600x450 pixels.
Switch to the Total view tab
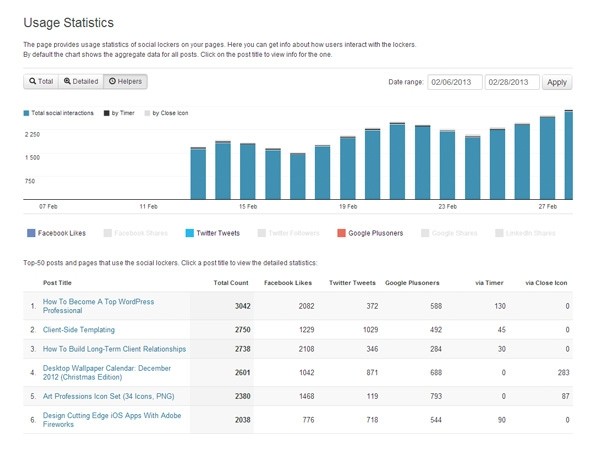[40, 80]
